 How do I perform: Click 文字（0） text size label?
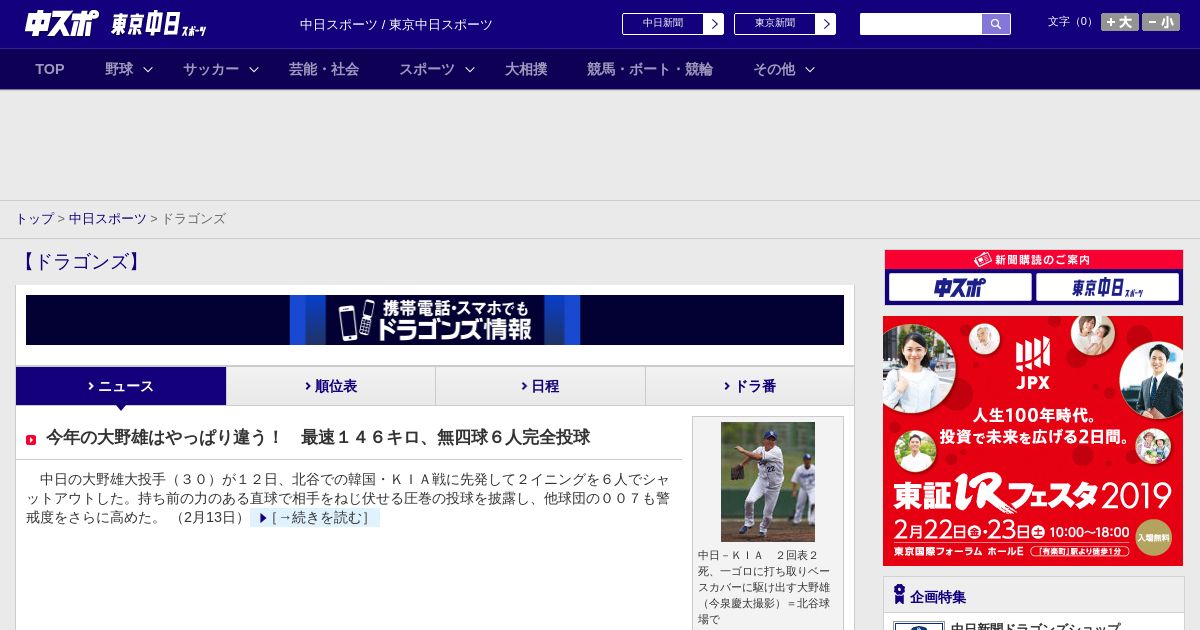tap(1072, 22)
